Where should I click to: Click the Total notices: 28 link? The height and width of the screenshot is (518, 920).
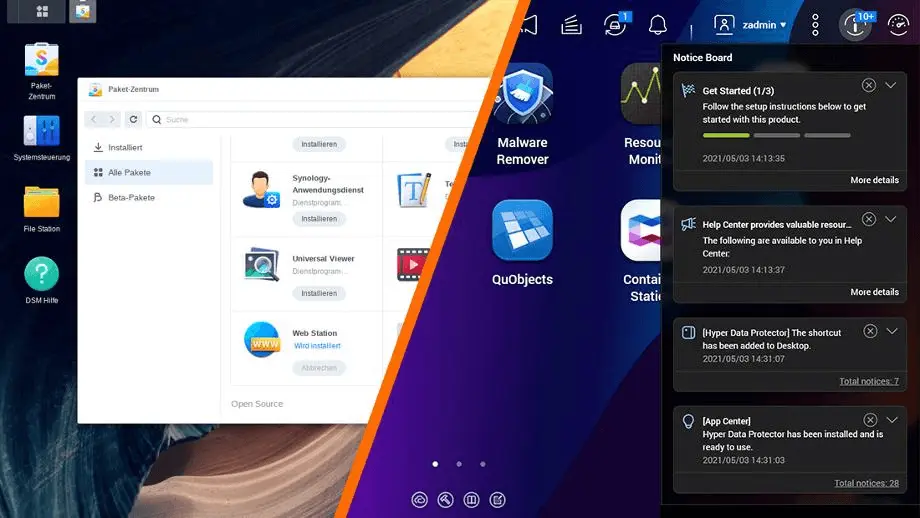click(866, 483)
